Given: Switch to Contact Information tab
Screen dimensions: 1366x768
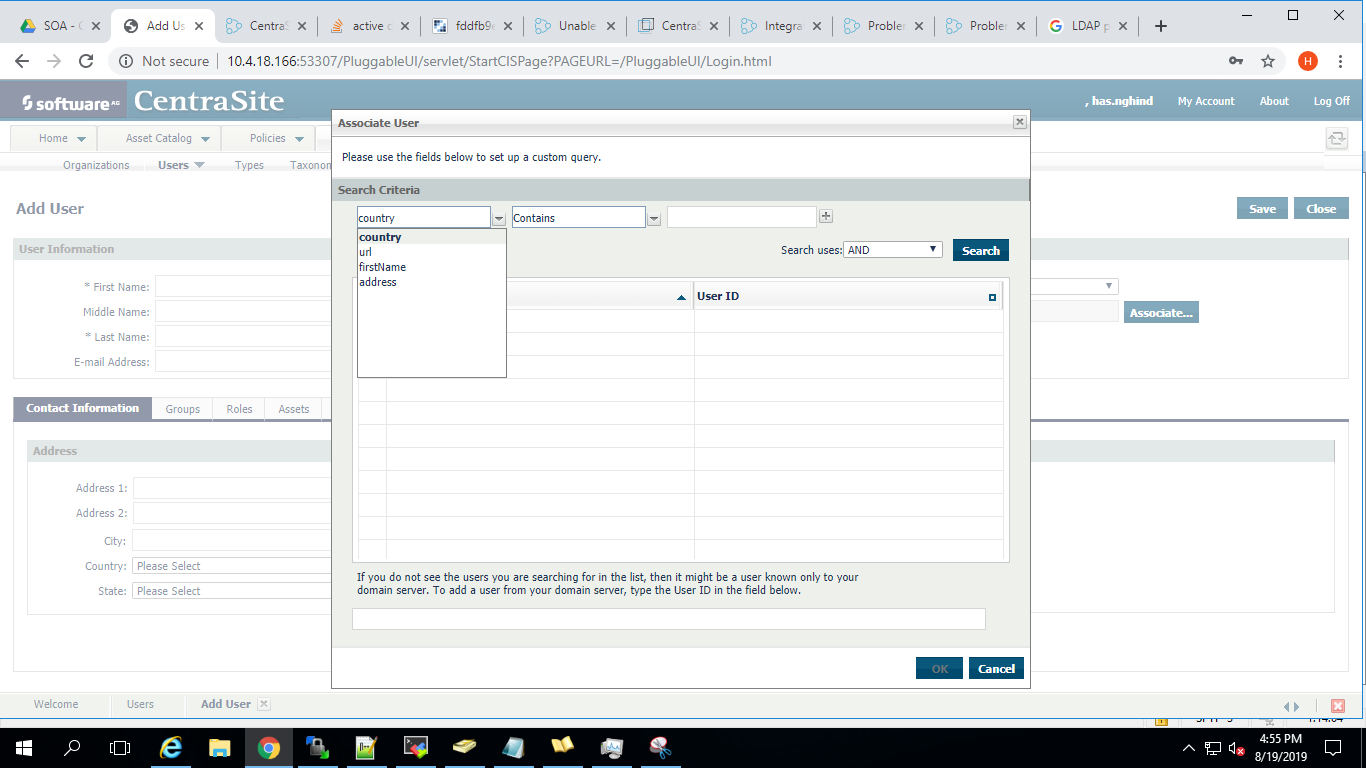Looking at the screenshot, I should pos(83,408).
